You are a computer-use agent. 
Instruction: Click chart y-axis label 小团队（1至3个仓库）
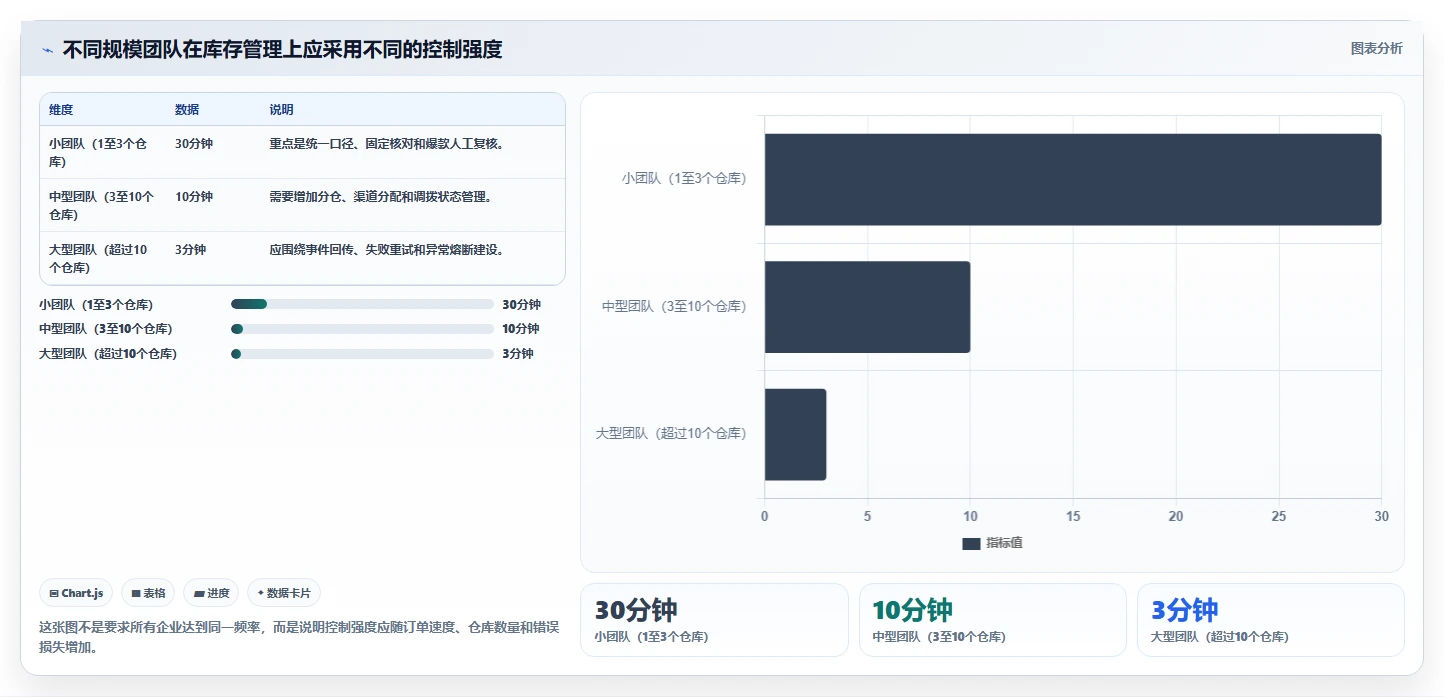click(x=684, y=179)
